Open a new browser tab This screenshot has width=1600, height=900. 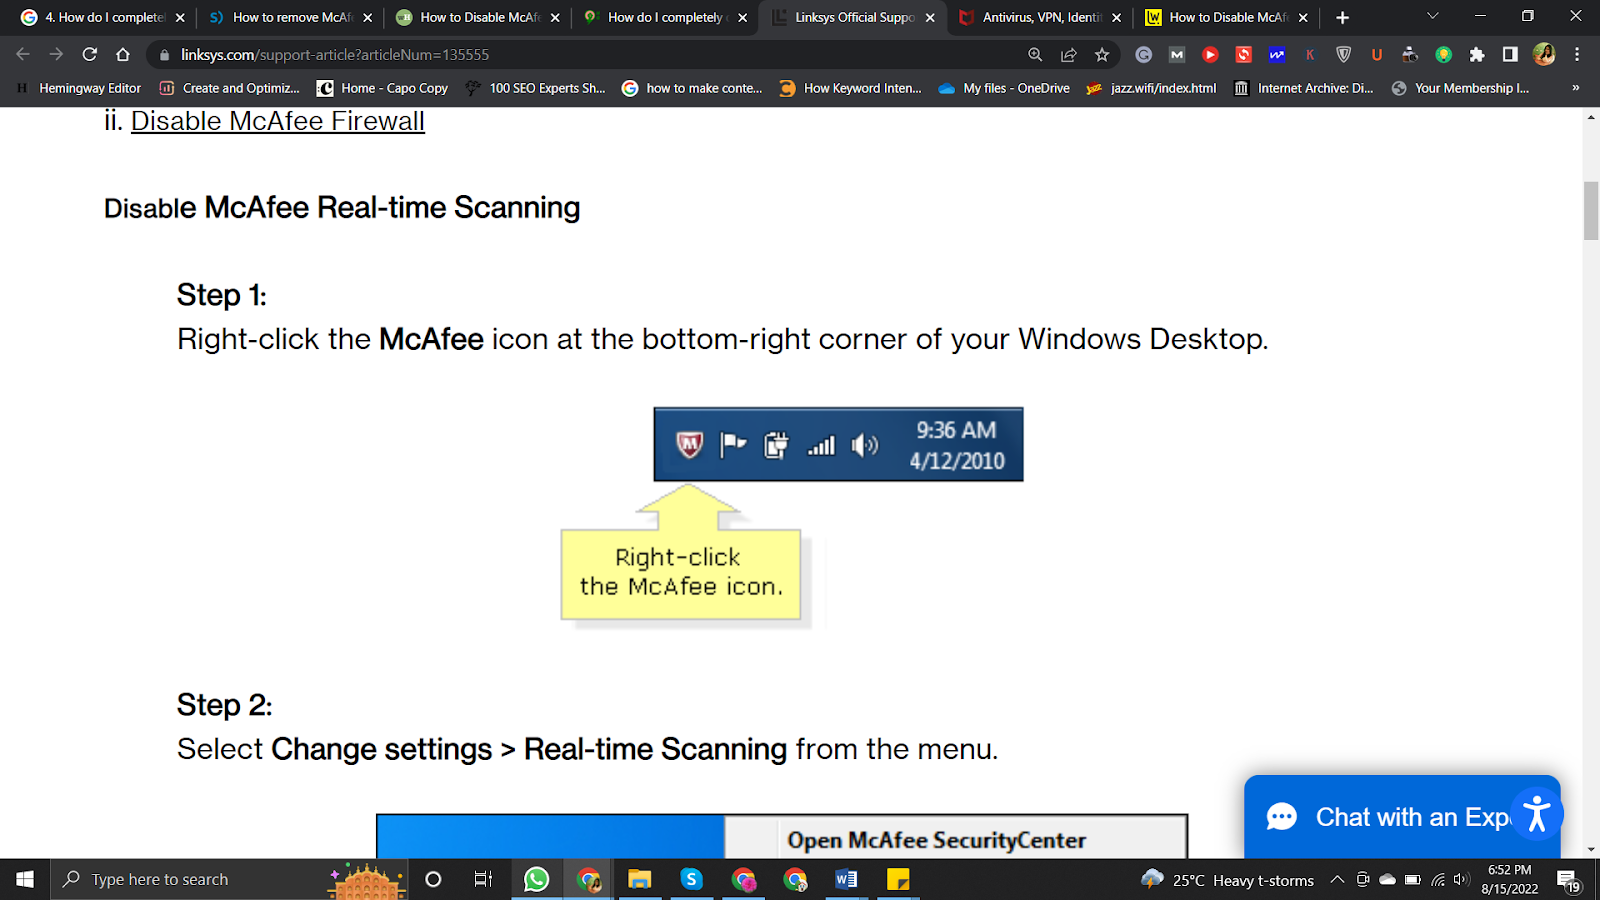[x=1342, y=17]
